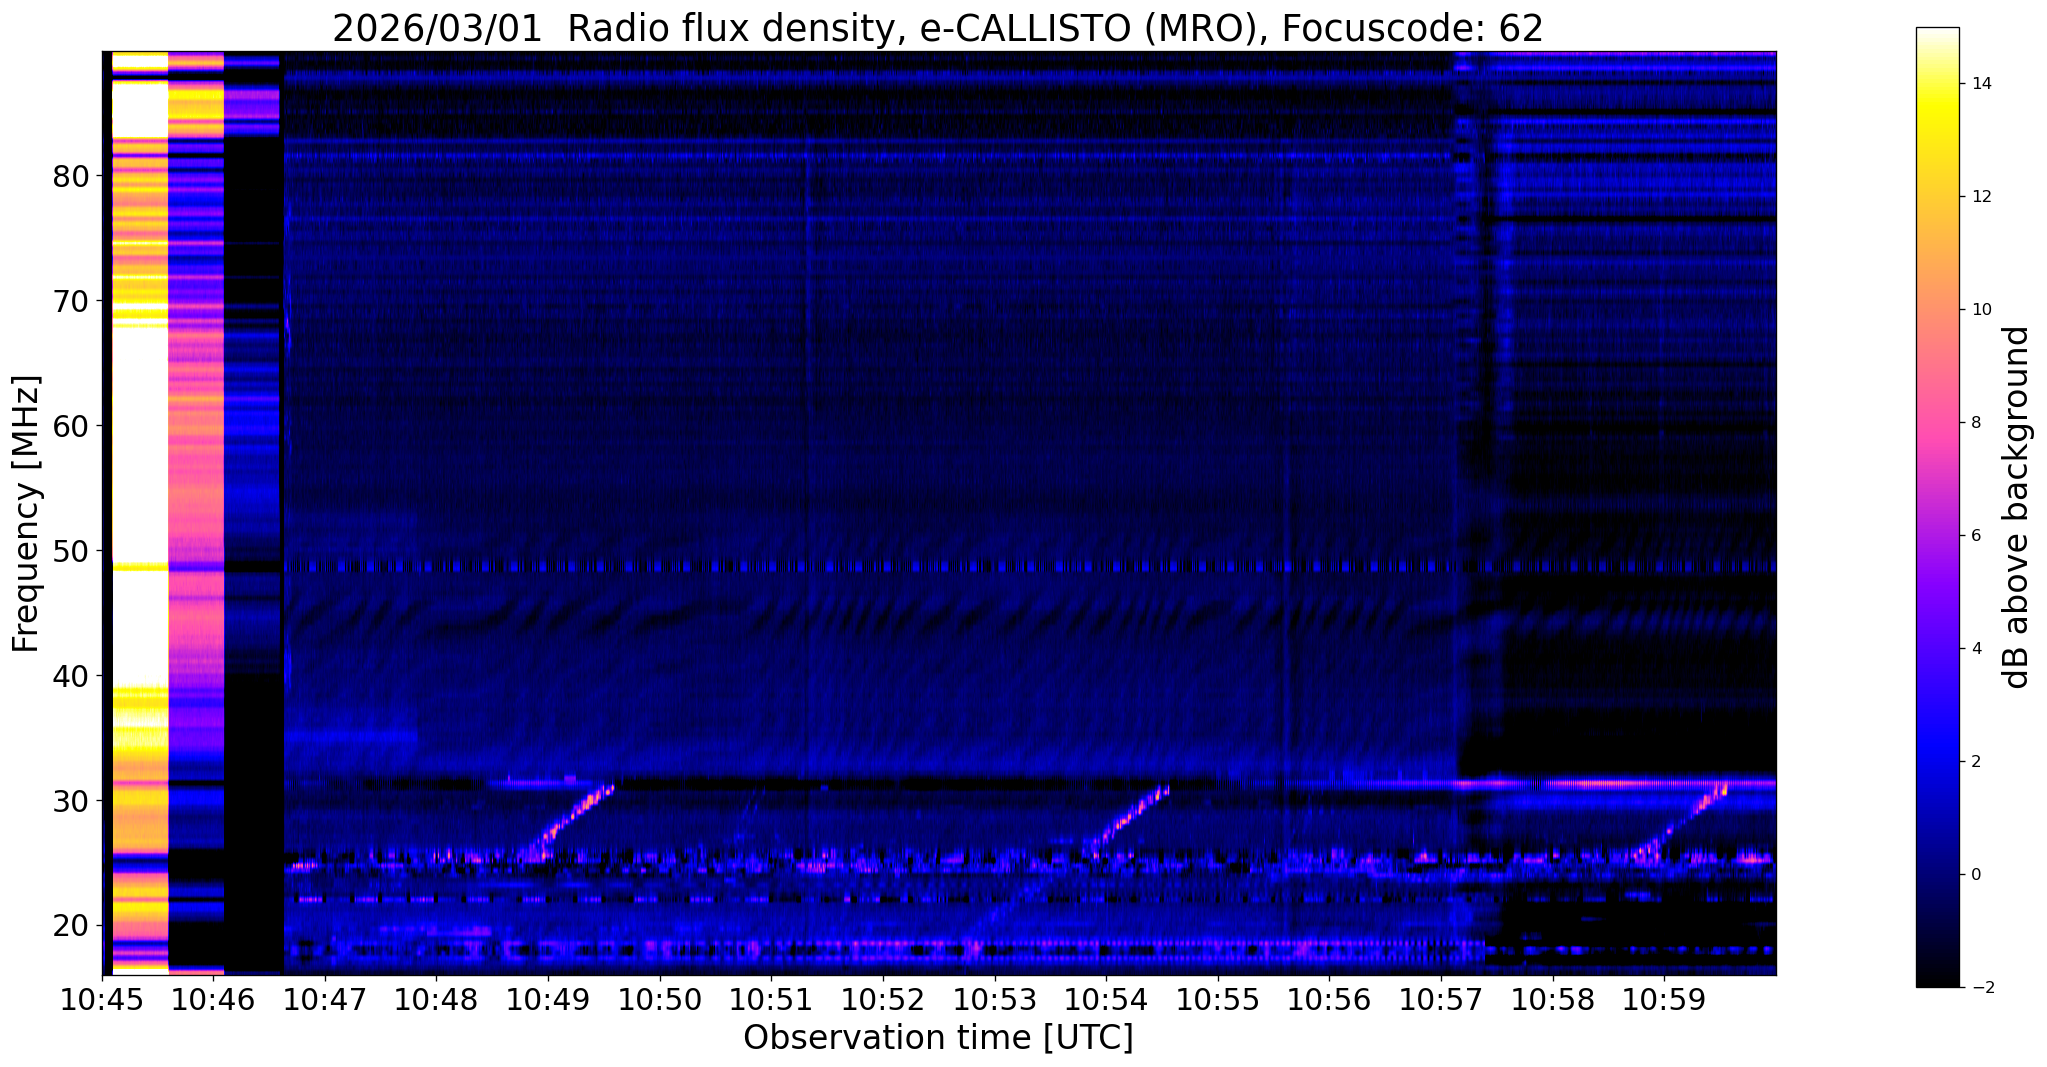Click the 10:58 time tick label

tap(1553, 999)
